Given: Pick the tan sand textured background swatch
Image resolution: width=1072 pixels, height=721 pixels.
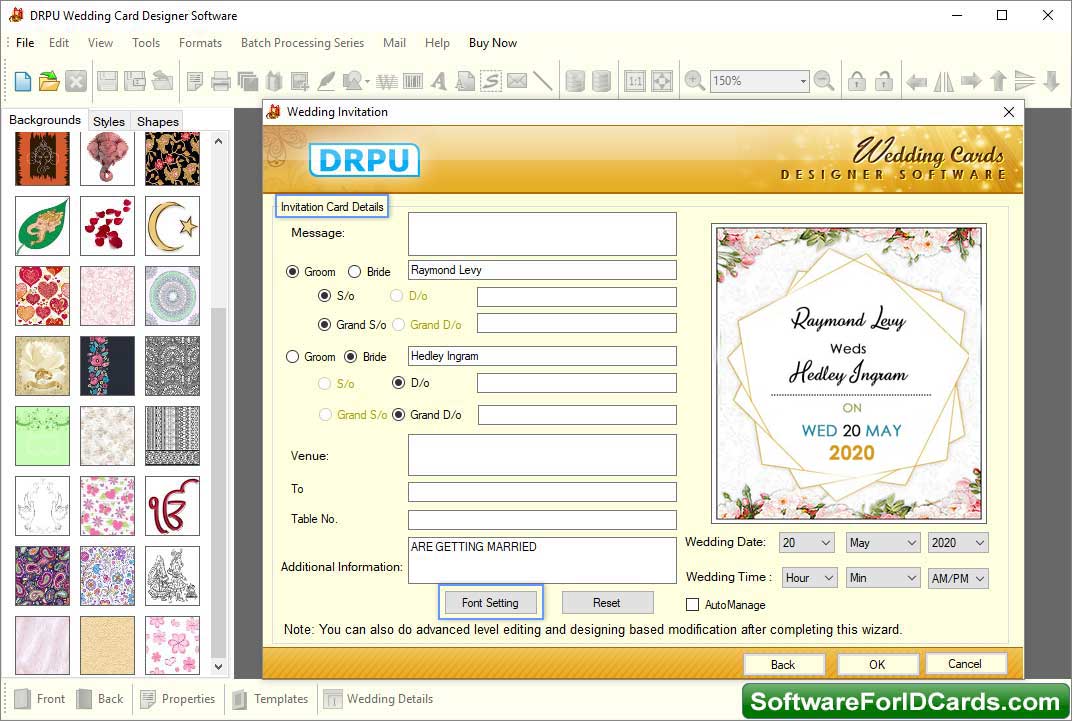Looking at the screenshot, I should point(107,646).
